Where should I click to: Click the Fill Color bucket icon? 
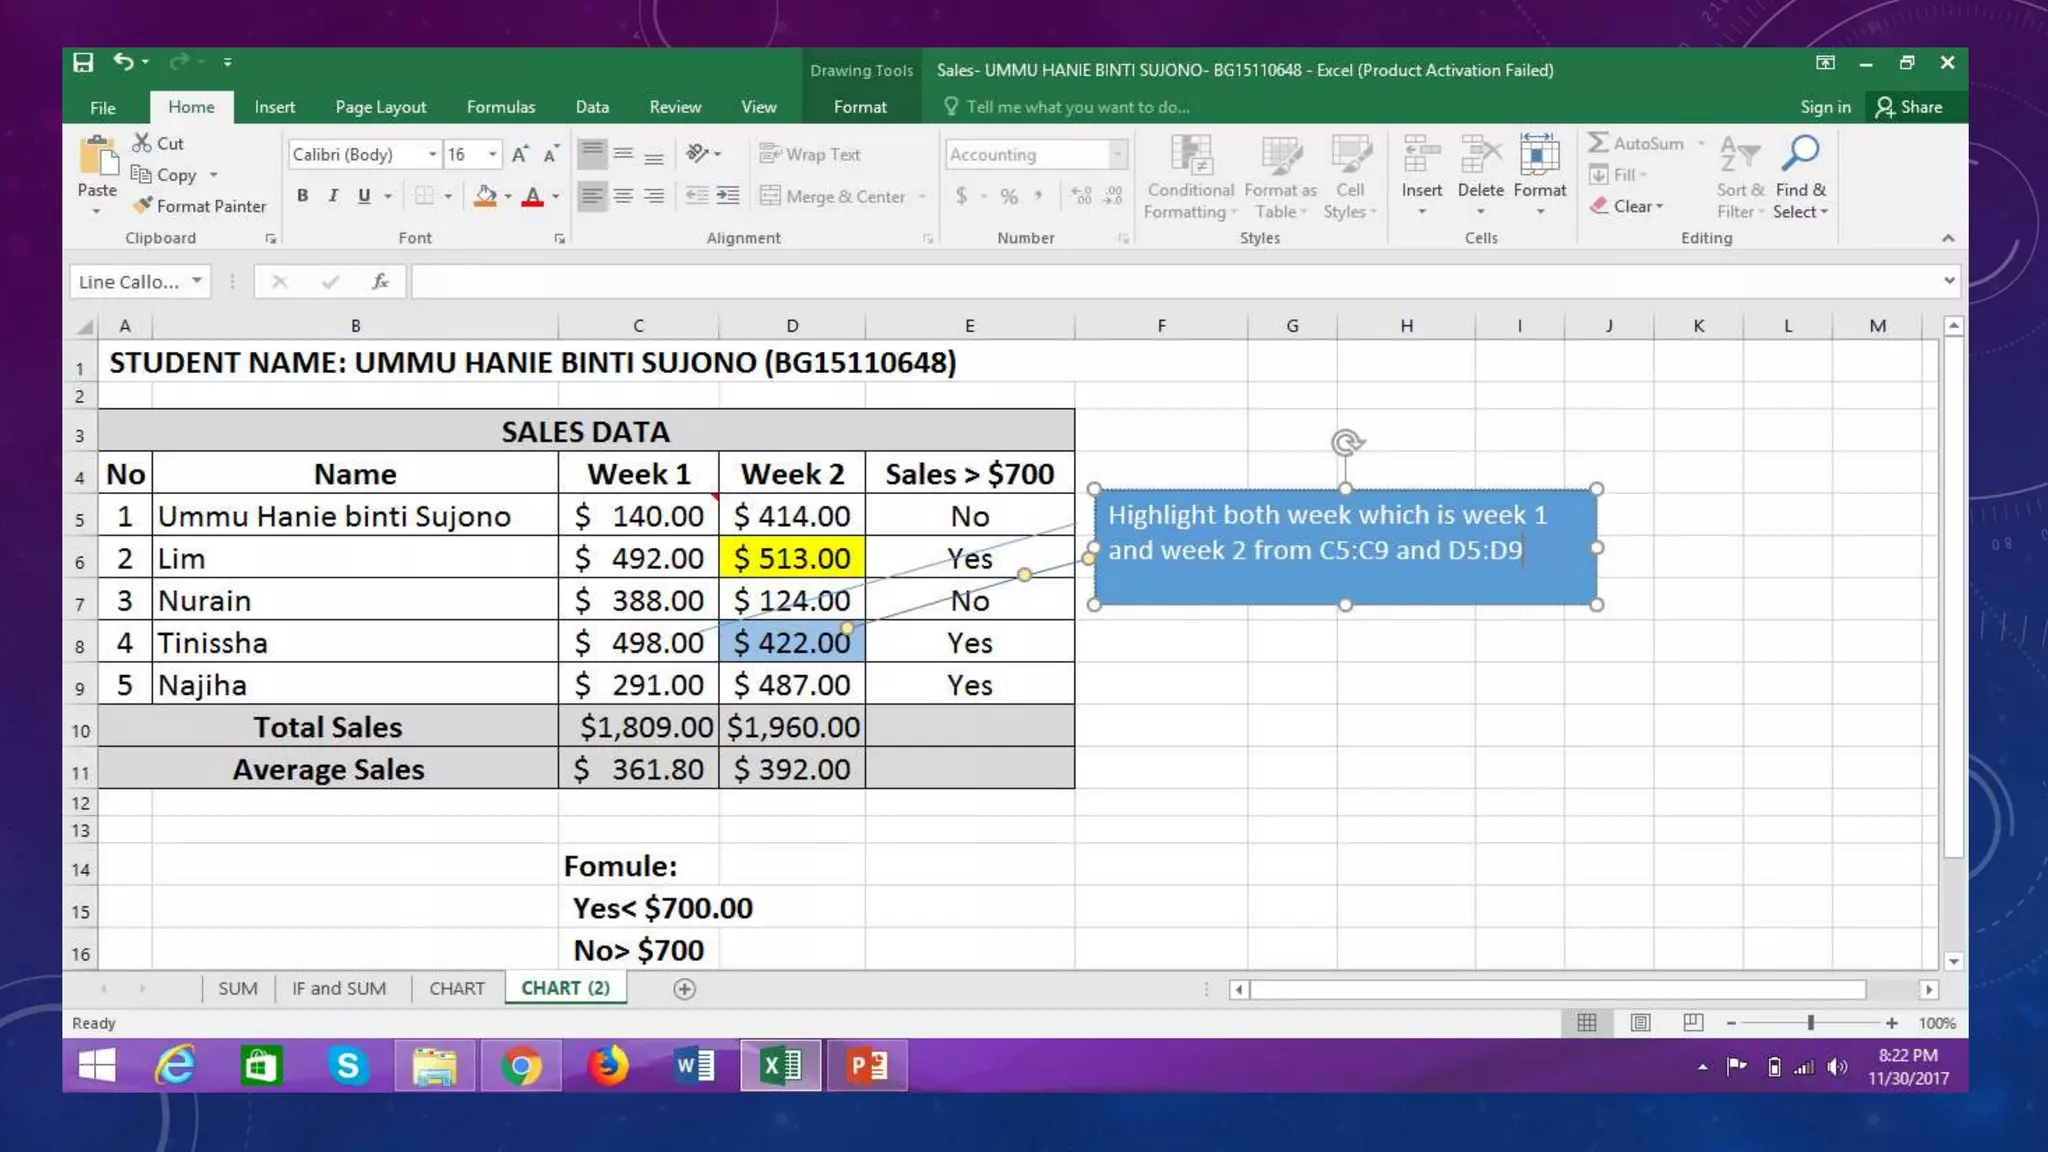click(x=485, y=196)
